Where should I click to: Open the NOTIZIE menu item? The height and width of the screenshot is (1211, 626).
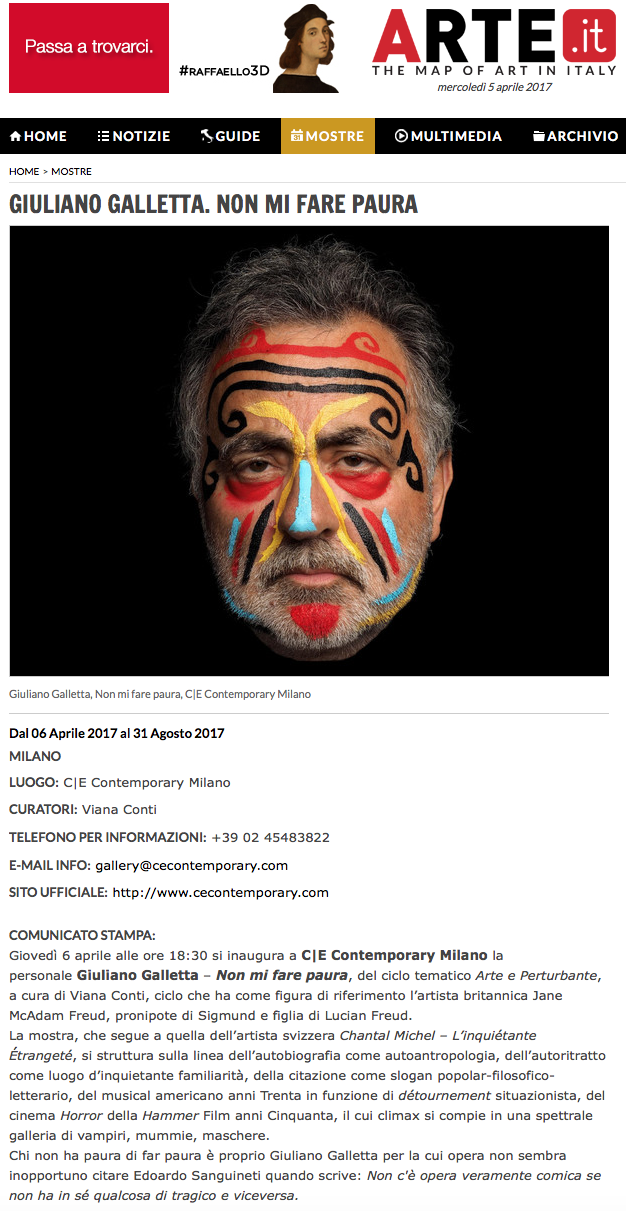(134, 136)
